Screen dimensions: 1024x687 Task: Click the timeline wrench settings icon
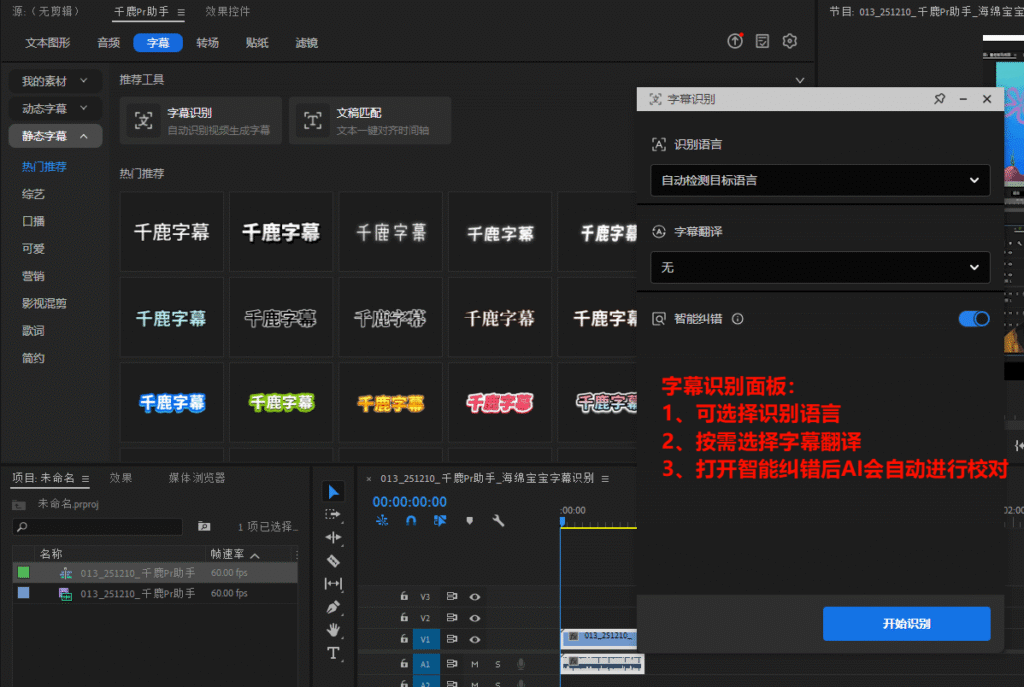click(x=498, y=520)
